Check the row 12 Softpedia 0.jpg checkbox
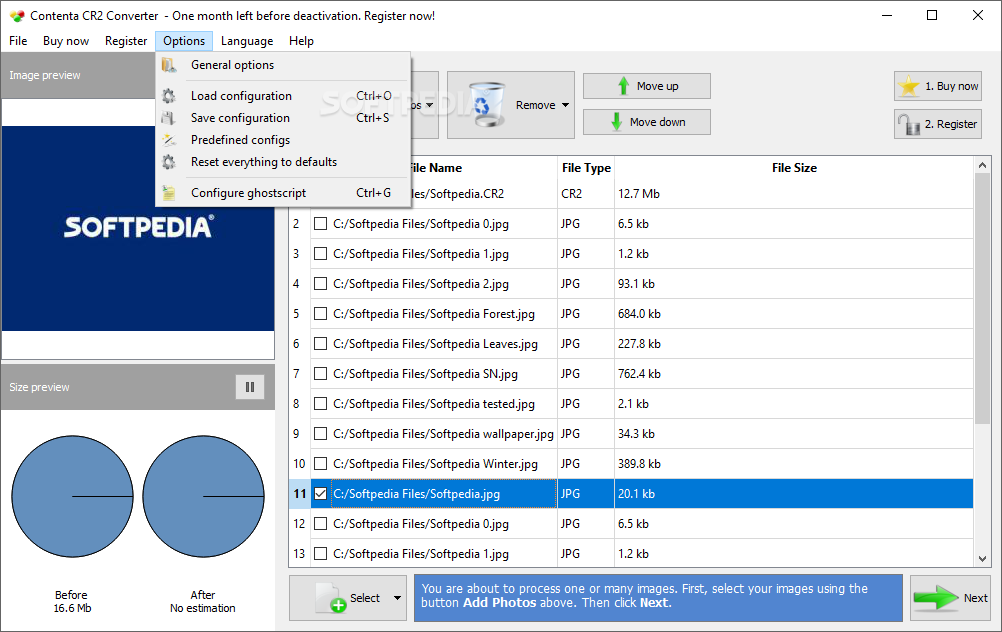This screenshot has height=632, width=1002. [x=321, y=524]
